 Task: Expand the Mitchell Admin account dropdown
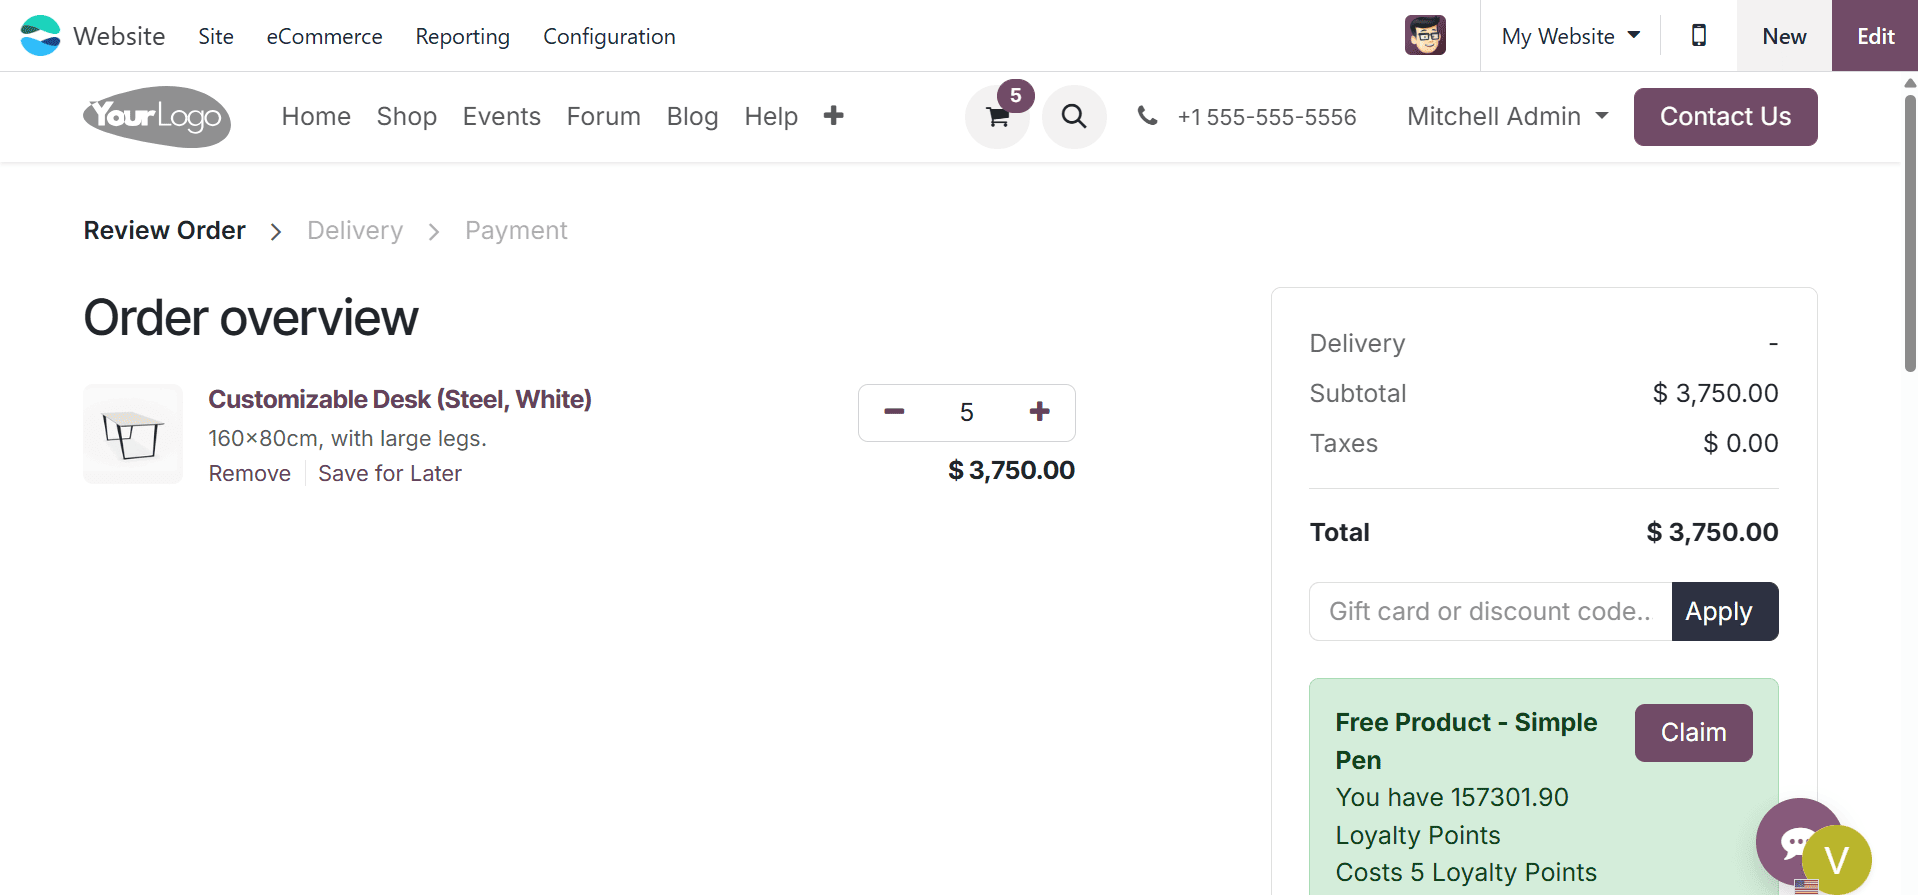tap(1507, 116)
